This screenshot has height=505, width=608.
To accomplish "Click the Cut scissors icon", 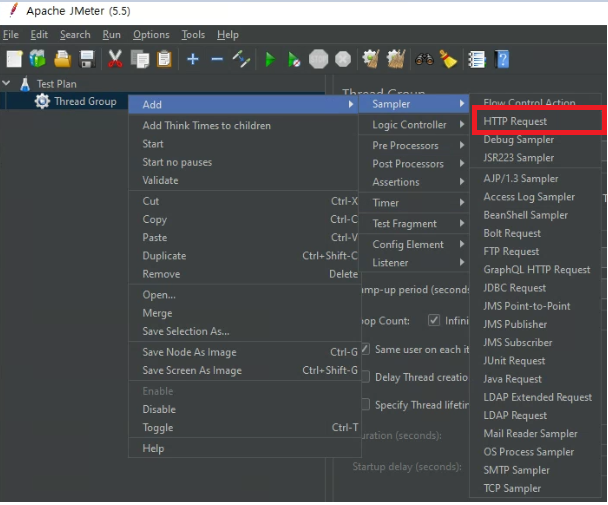I will (x=115, y=59).
